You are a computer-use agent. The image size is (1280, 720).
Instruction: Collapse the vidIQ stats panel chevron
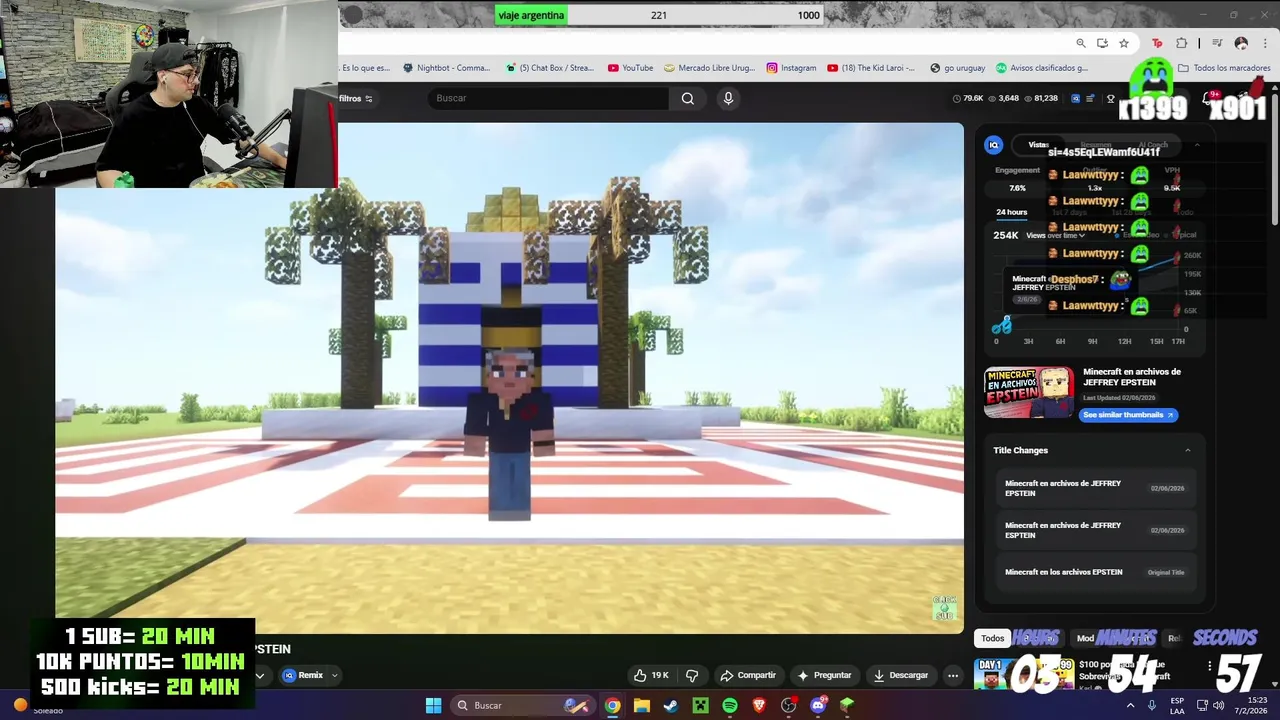[x=1196, y=145]
